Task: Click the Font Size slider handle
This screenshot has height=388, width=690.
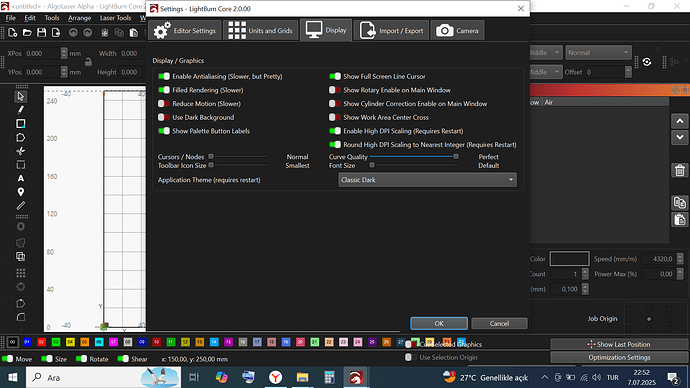Action: 372,165
